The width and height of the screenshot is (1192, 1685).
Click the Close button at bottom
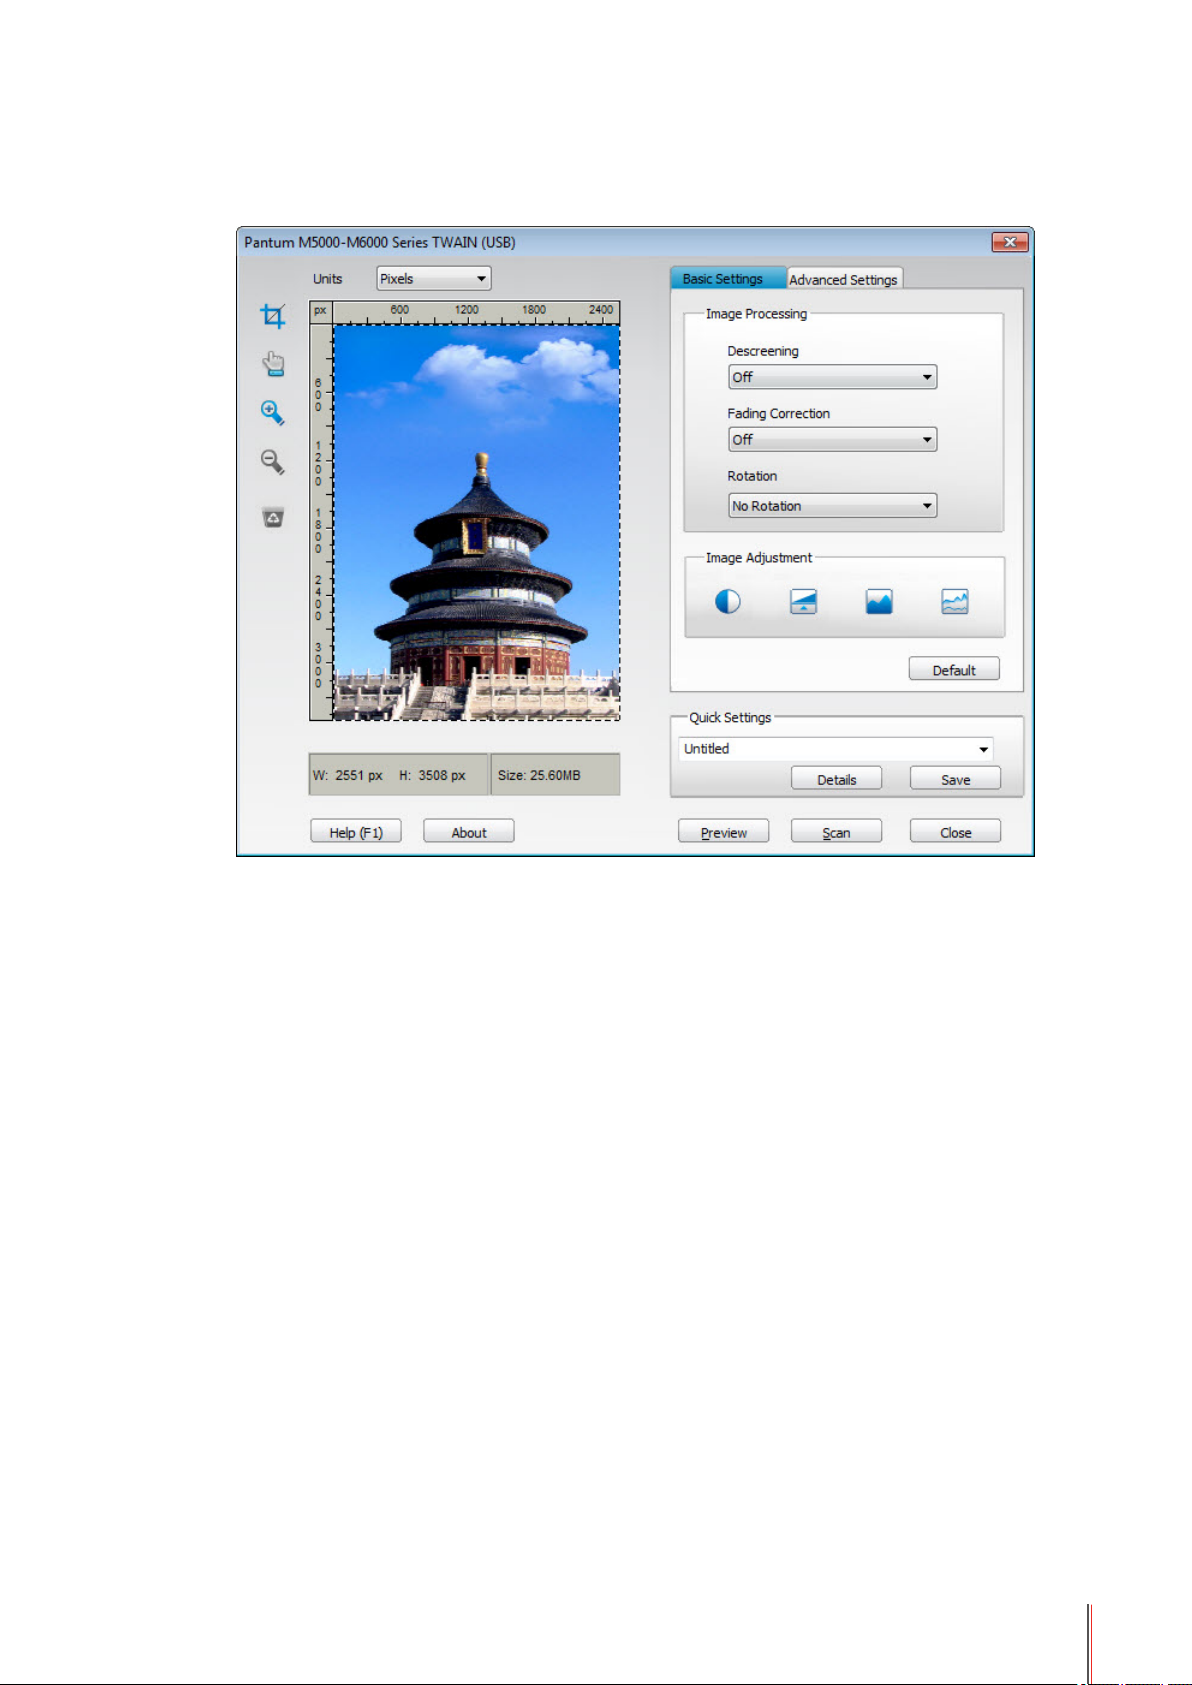point(955,832)
